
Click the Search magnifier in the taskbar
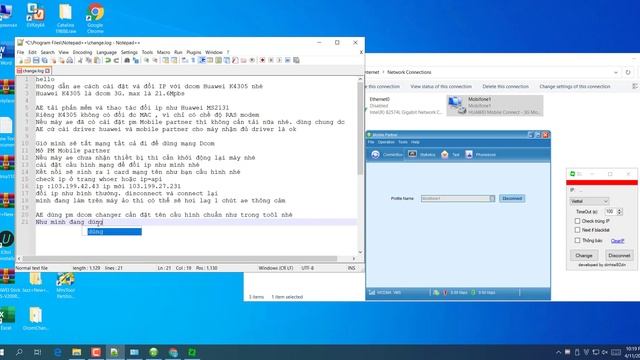(x=19, y=352)
